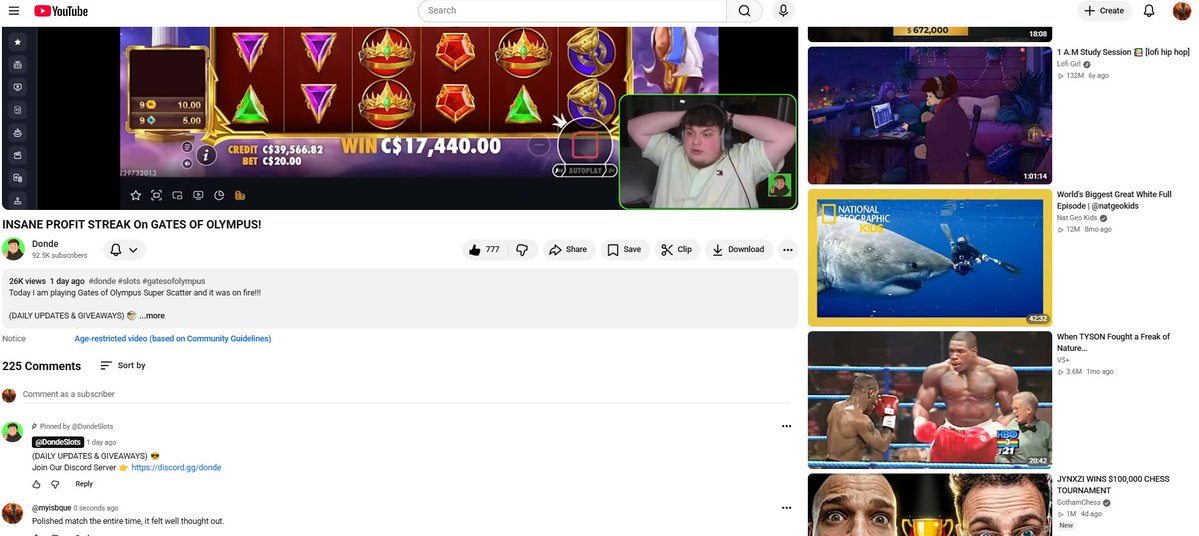Open World's Biggest Great White thumbnail
Viewport: 1199px width, 536px height.
click(930, 258)
